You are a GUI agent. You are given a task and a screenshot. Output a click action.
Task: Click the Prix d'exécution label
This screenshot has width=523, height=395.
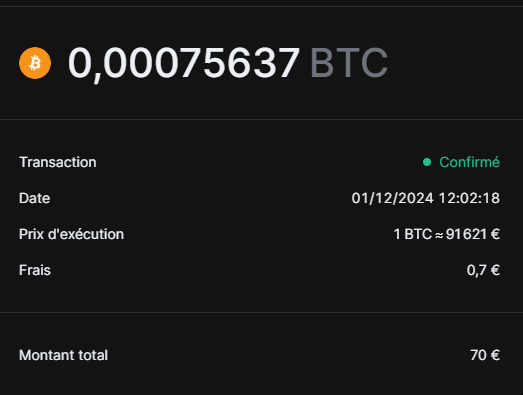(x=71, y=234)
